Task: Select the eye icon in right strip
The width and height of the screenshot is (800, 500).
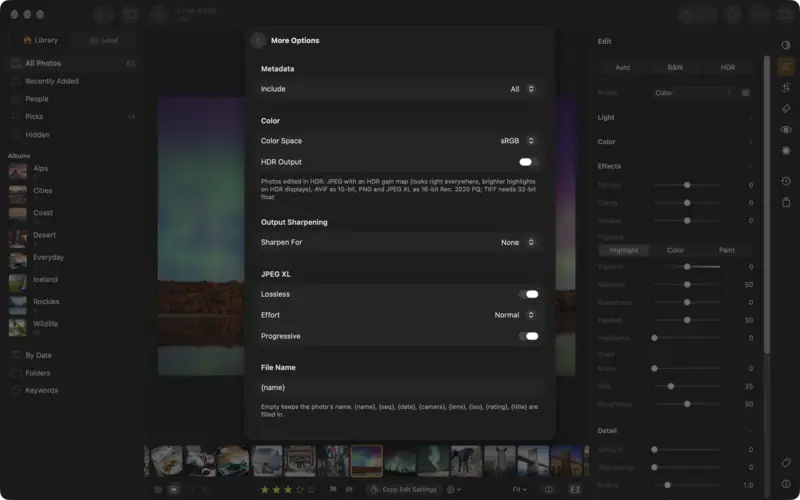Action: point(786,130)
